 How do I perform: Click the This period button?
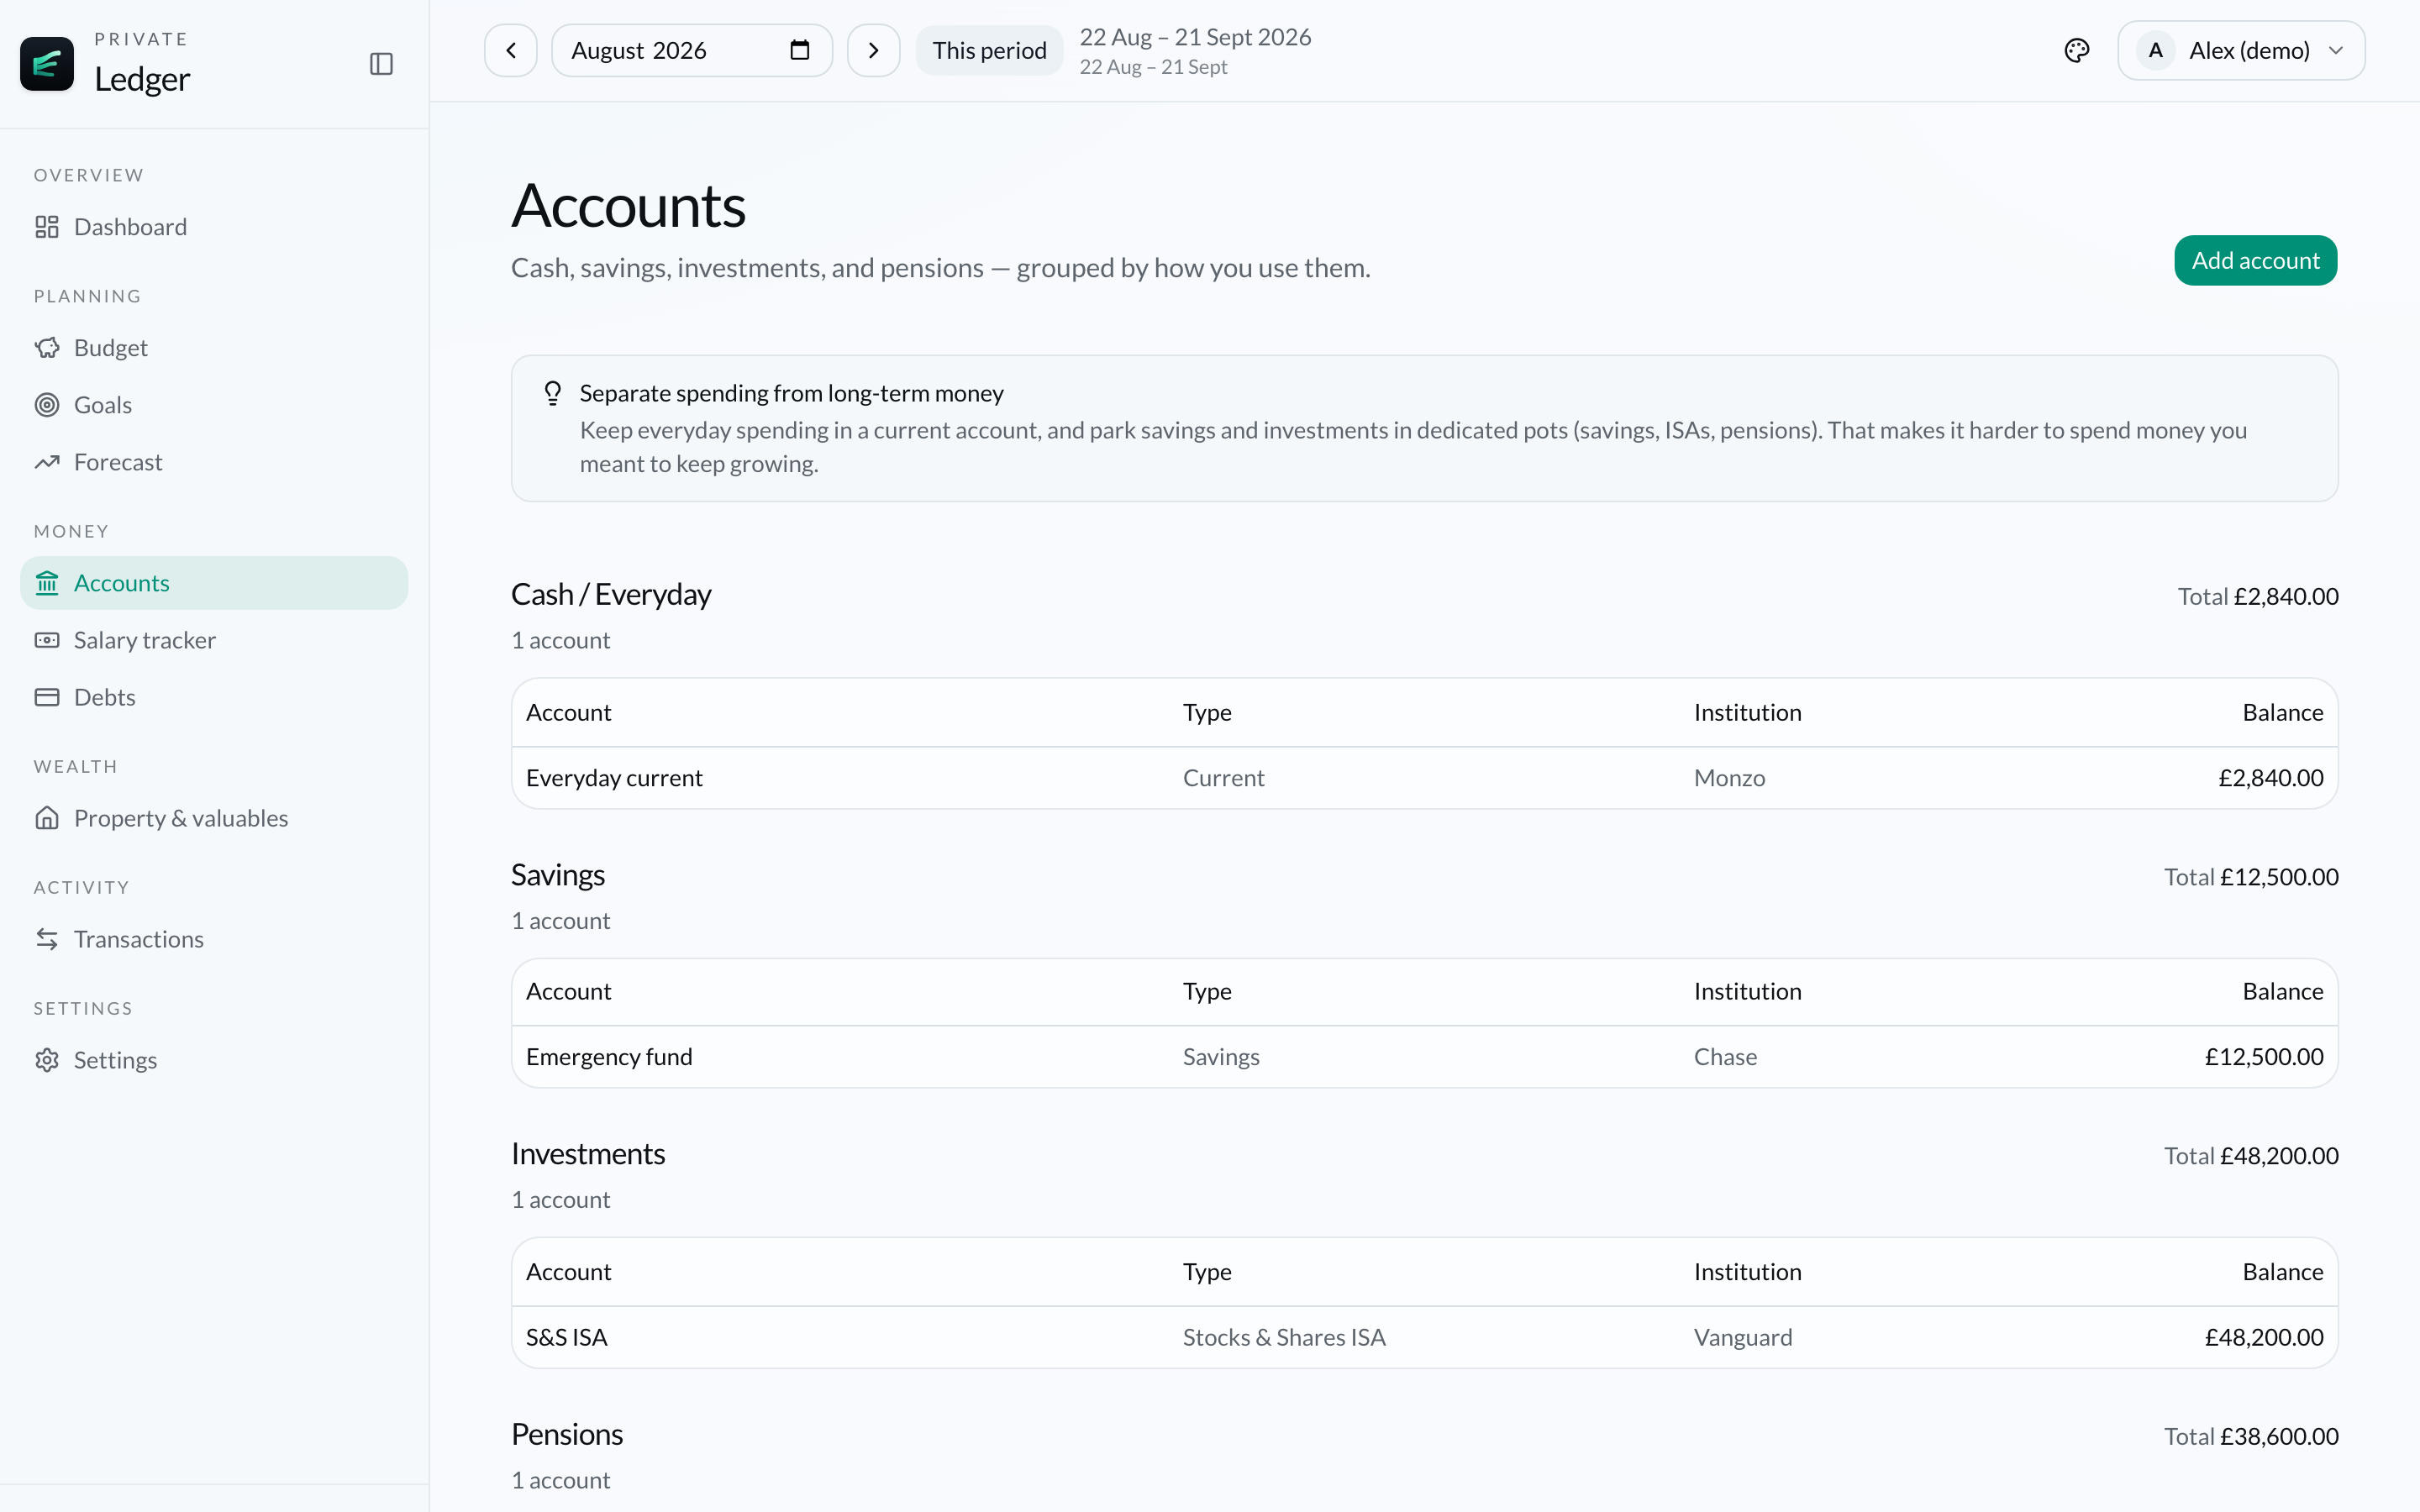coord(989,50)
